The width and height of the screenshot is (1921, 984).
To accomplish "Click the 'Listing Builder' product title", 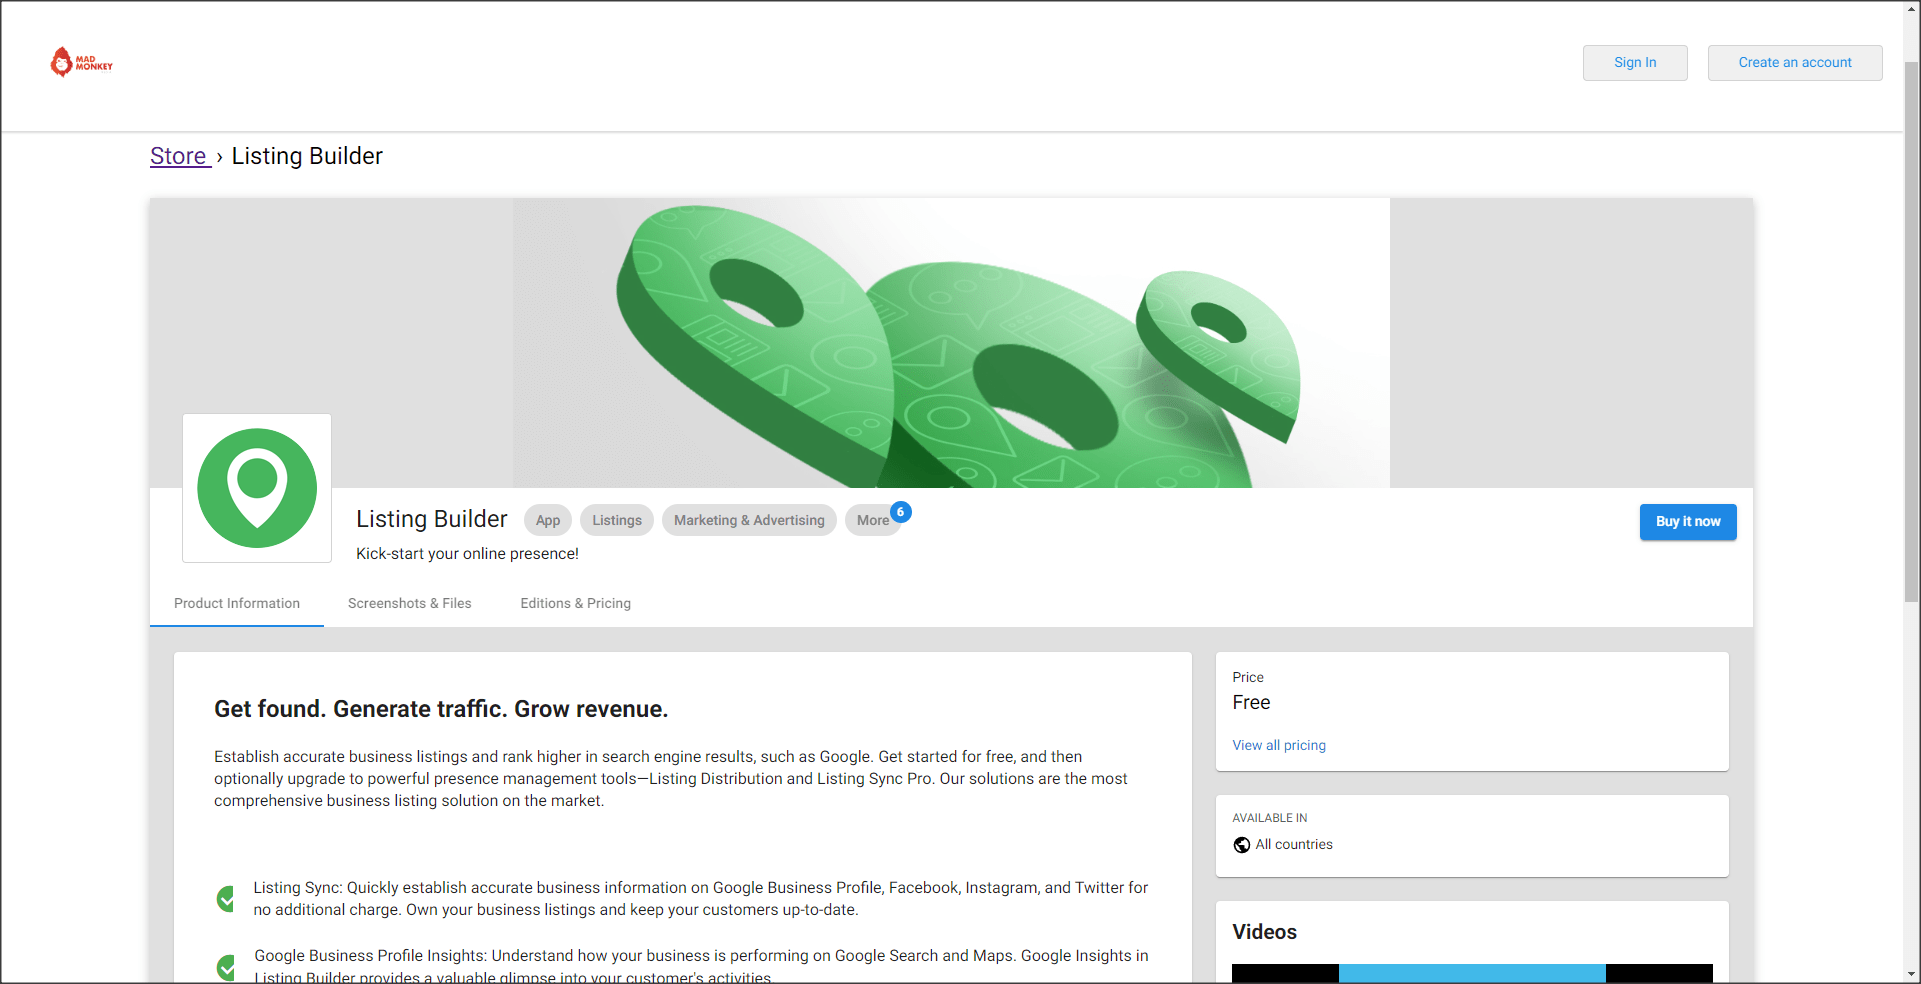I will point(432,519).
